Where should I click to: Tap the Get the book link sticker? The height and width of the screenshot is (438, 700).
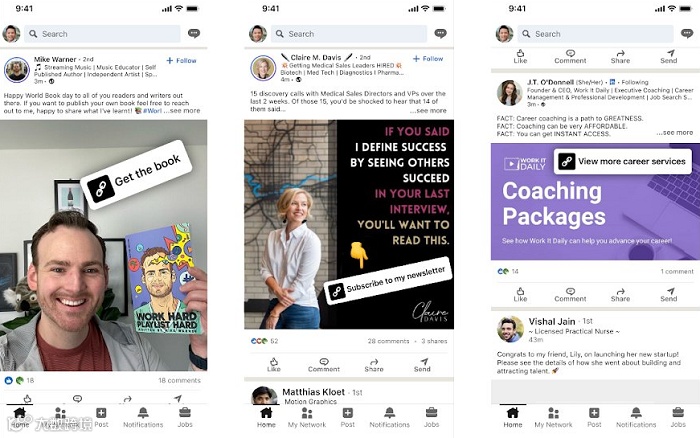136,175
